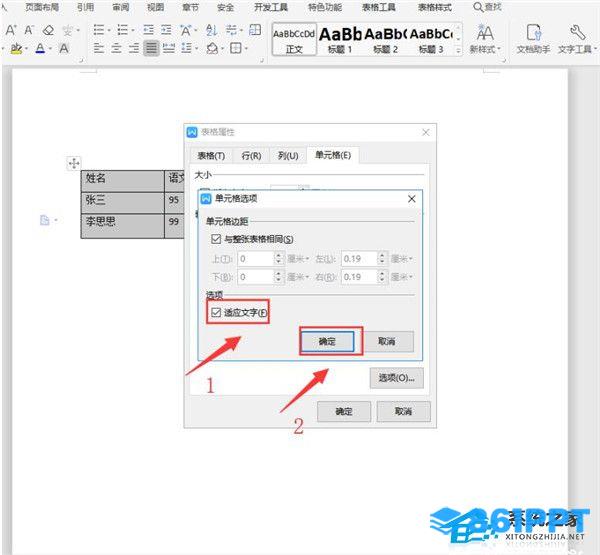Switch to 表格(T) tab in dialog
The image size is (600, 555).
(211, 155)
